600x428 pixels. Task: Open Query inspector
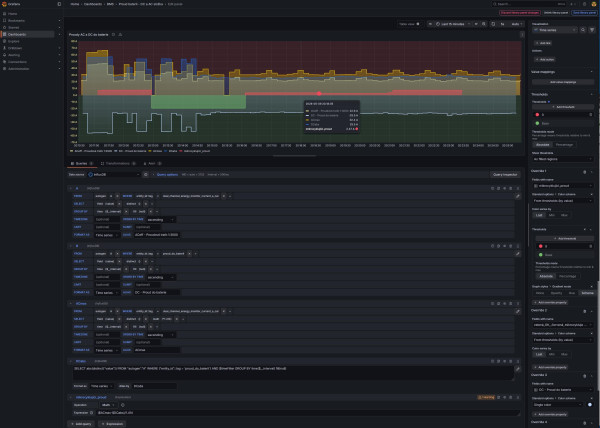point(505,174)
